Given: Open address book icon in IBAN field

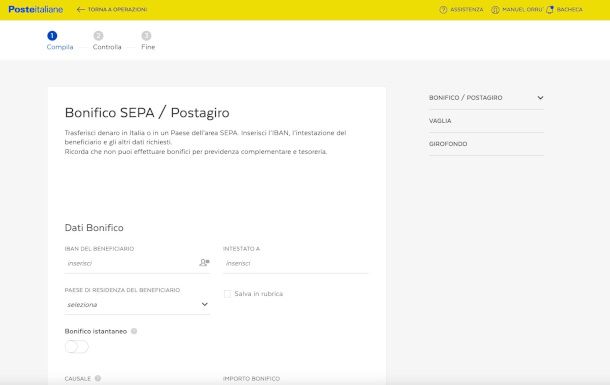Looking at the screenshot, I should (204, 263).
